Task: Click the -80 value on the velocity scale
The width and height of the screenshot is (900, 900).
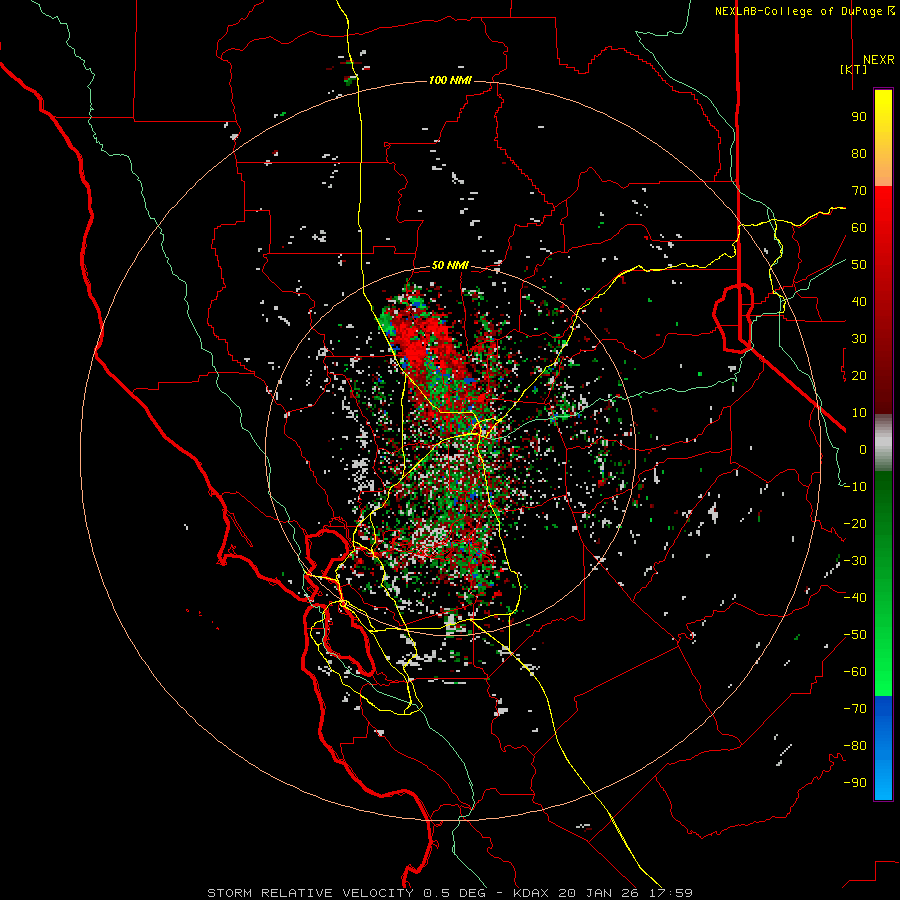Action: [x=855, y=746]
